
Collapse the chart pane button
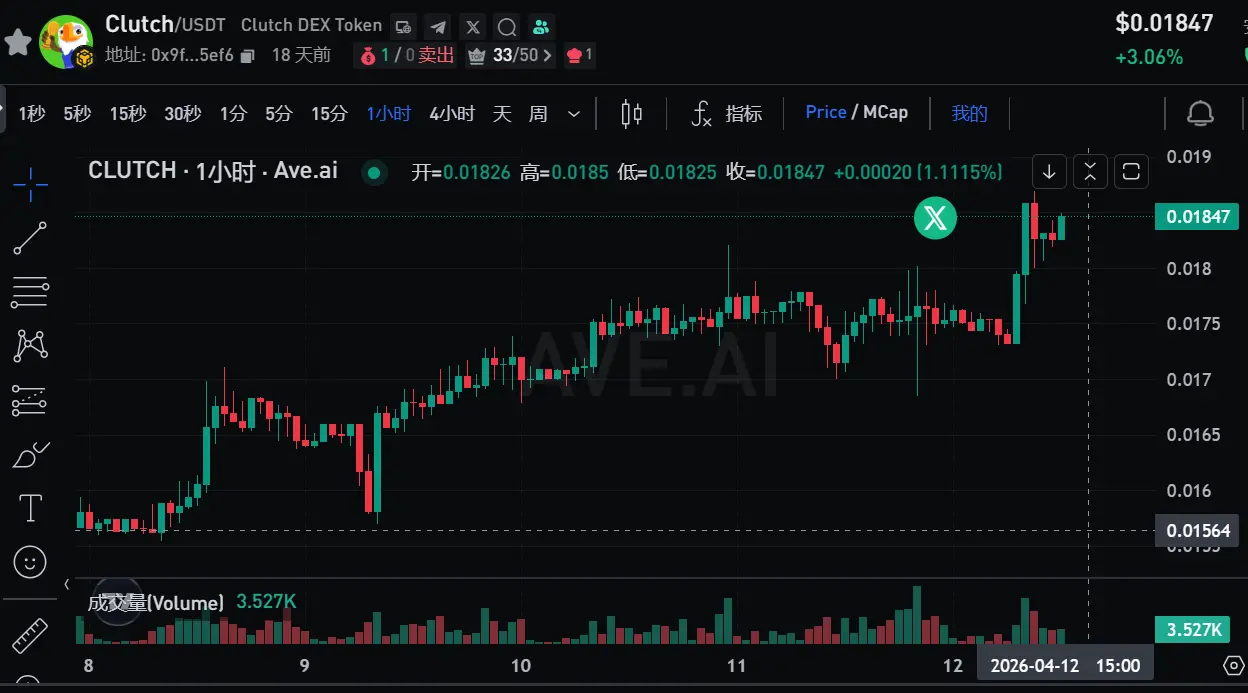[x=1090, y=172]
